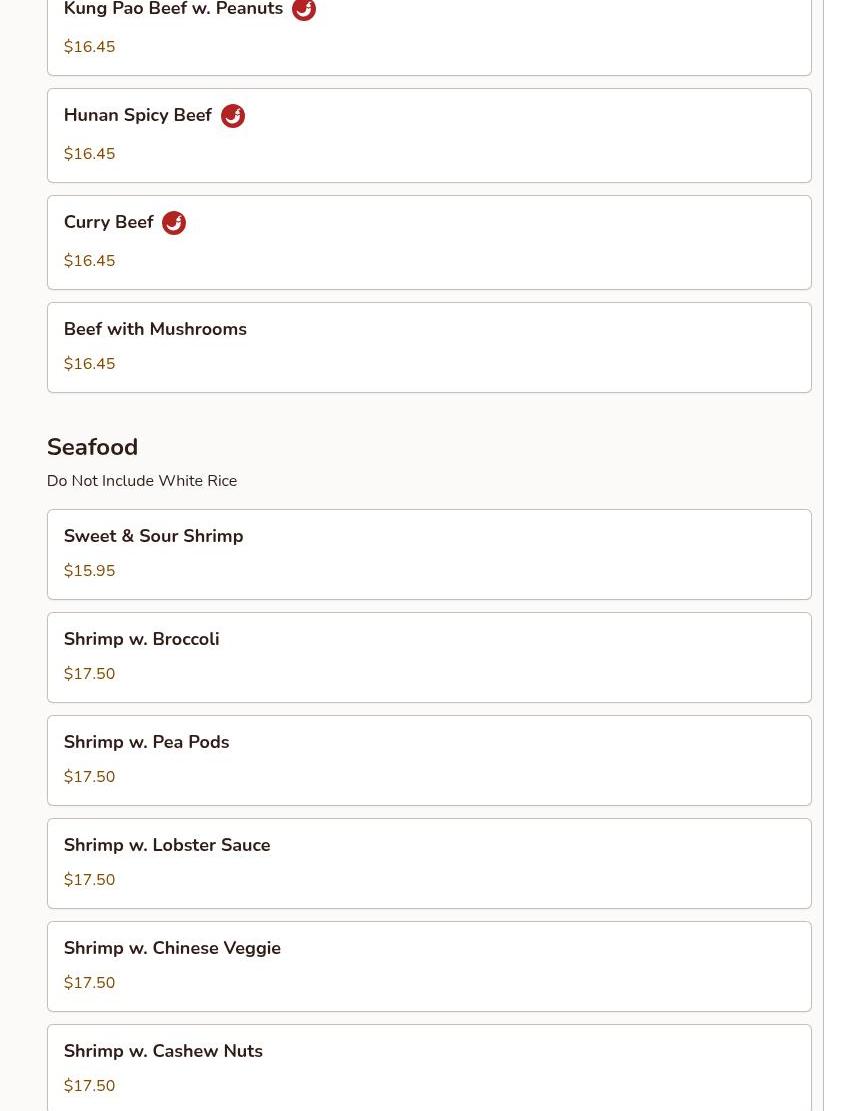The image size is (844, 1111).
Task: Choose Shrimp w. Cashew Nuts item
Action: (x=429, y=1068)
